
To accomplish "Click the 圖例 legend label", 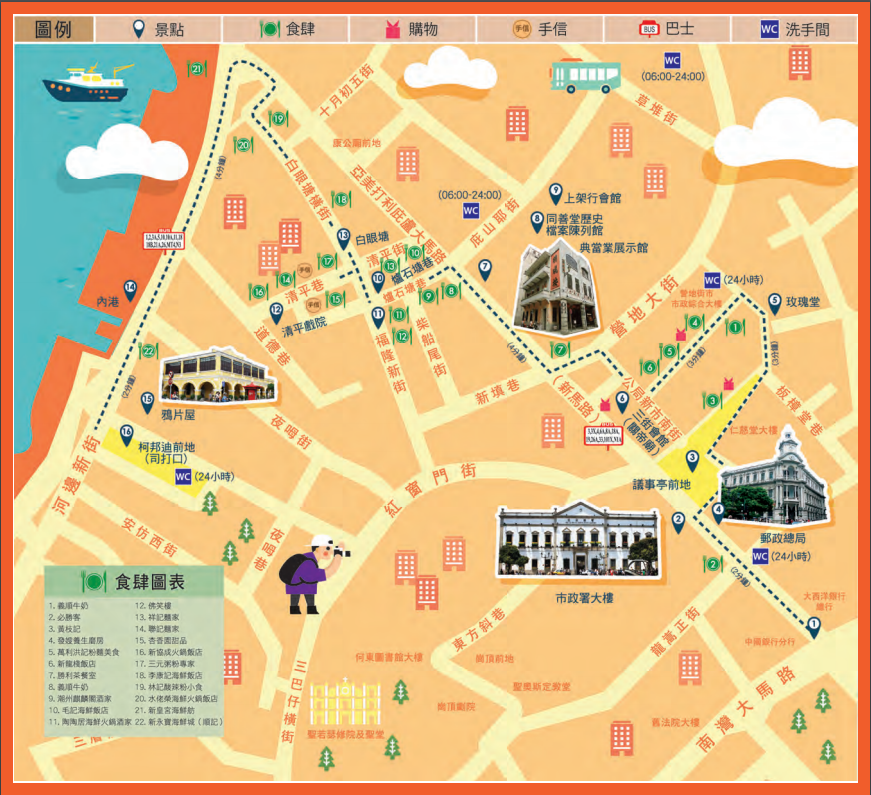I will coord(54,29).
